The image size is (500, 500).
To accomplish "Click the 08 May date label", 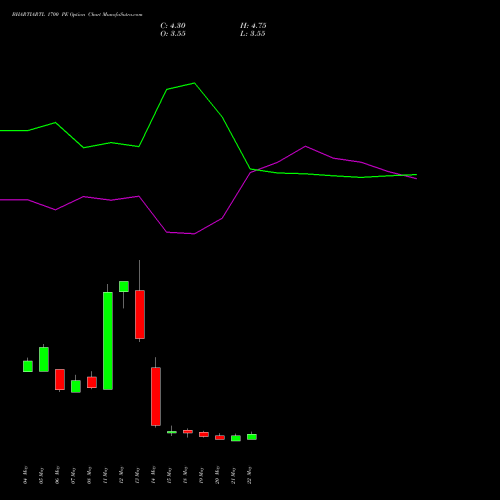I will click(x=90, y=475).
